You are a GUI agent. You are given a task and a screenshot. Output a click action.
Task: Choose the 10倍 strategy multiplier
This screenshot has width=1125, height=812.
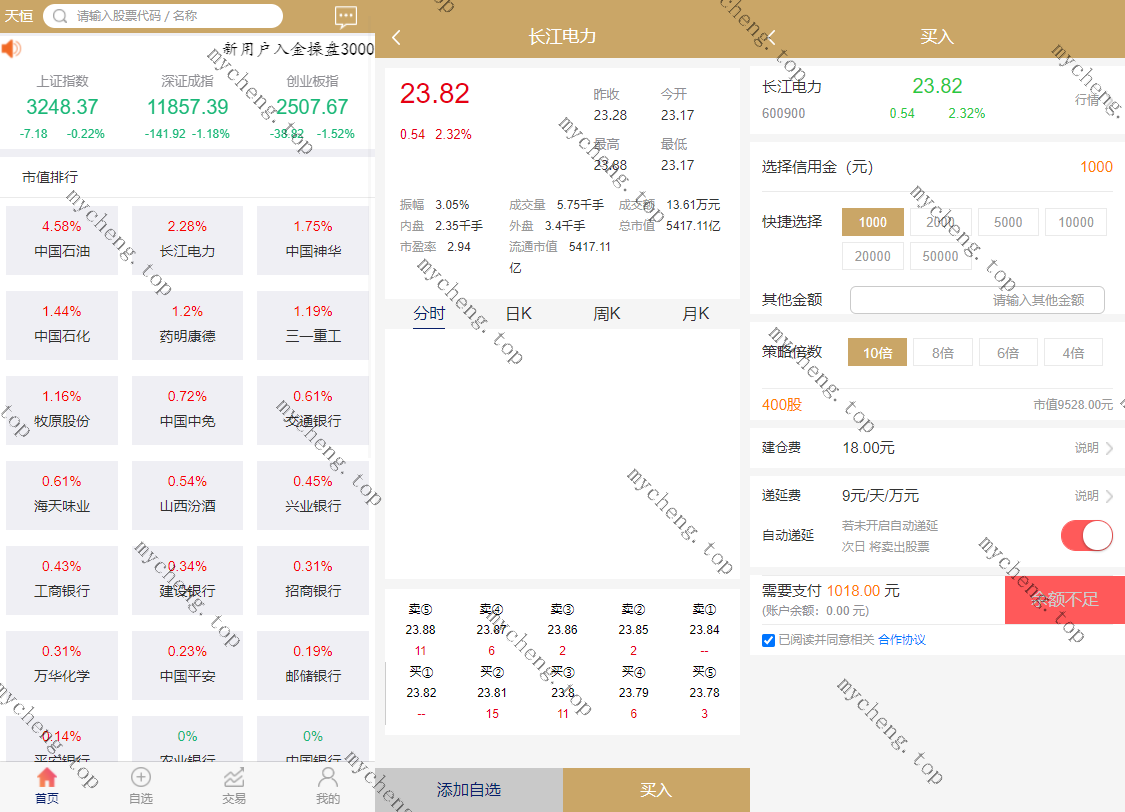pyautogui.click(x=877, y=352)
